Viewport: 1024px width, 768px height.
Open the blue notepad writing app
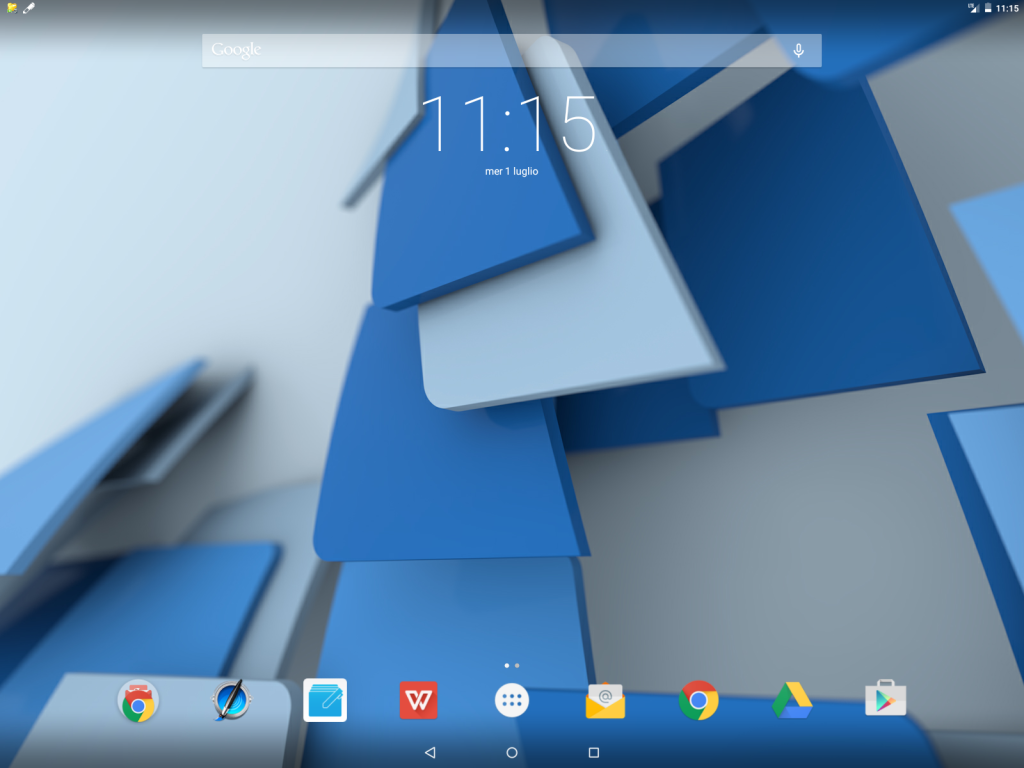[x=325, y=700]
